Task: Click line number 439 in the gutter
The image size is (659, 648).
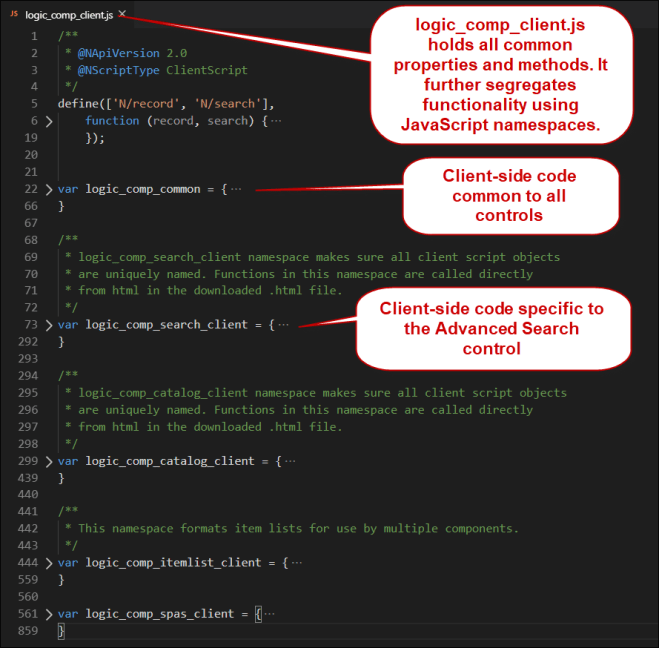Action: click(x=28, y=478)
